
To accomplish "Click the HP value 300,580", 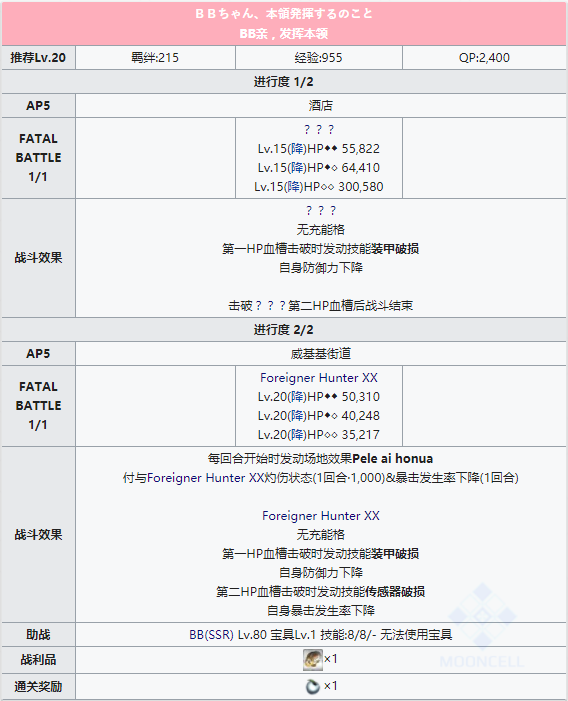I will pos(361,186).
